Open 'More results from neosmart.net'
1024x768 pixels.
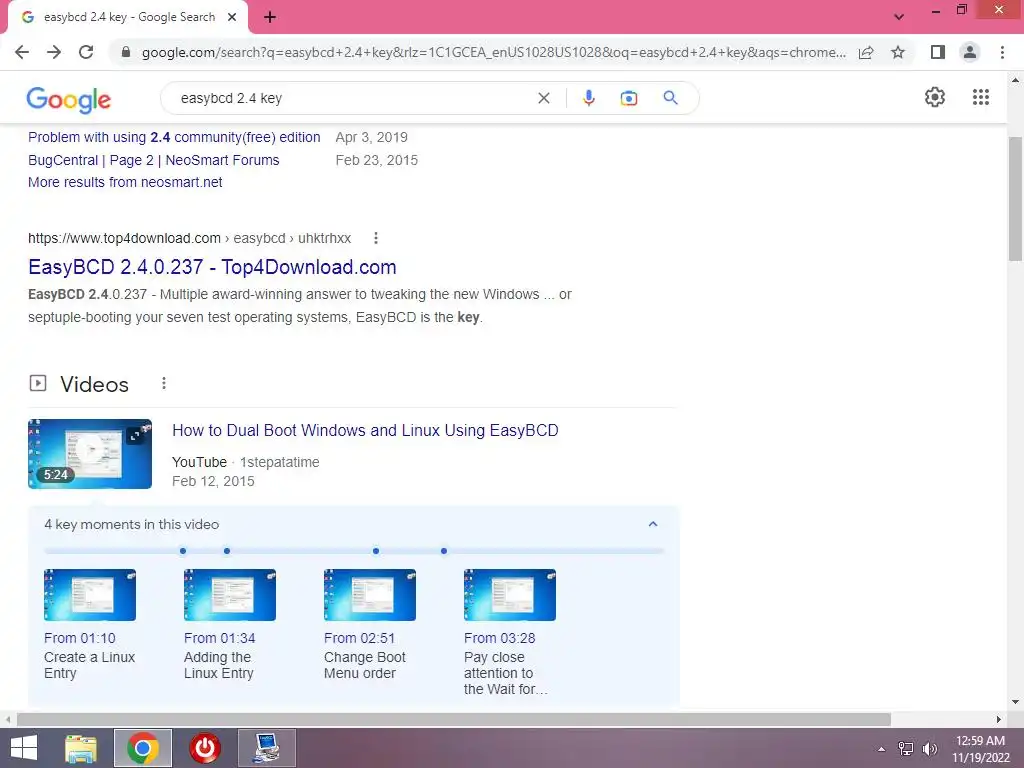[x=125, y=182]
